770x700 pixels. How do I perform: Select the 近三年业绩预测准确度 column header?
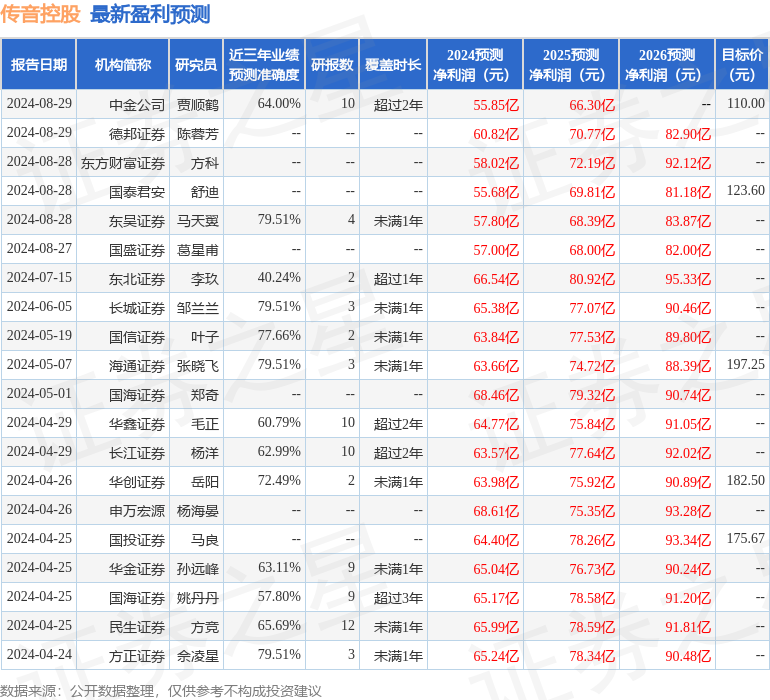[x=264, y=64]
